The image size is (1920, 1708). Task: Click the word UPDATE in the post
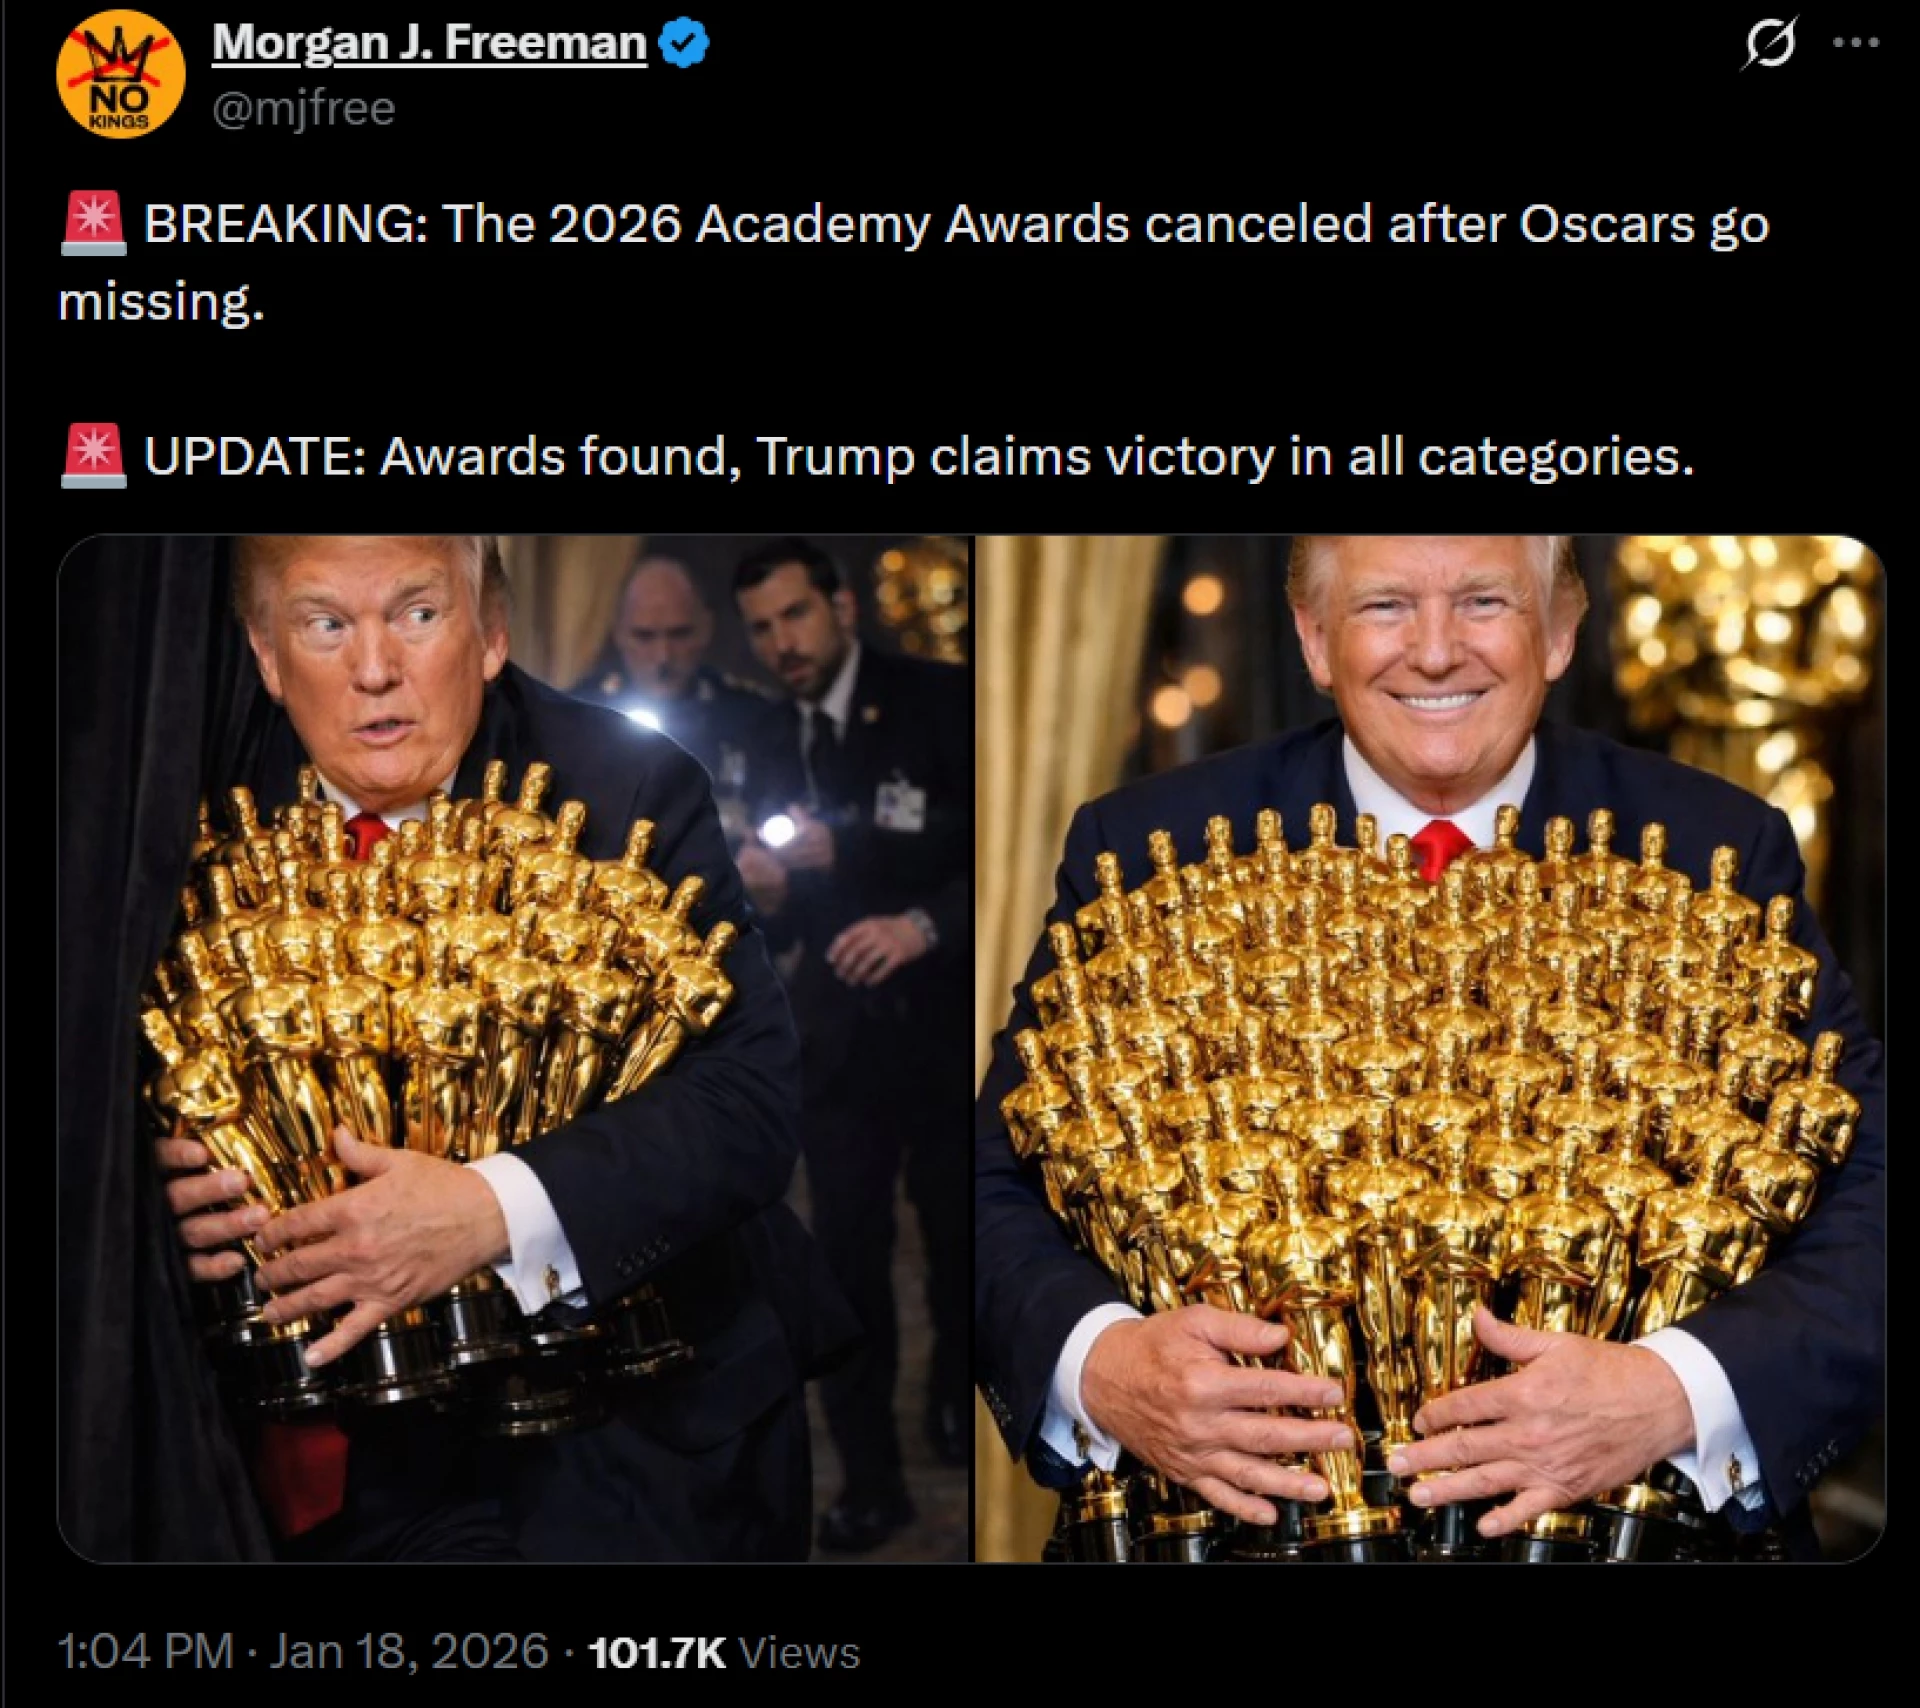pyautogui.click(x=254, y=456)
